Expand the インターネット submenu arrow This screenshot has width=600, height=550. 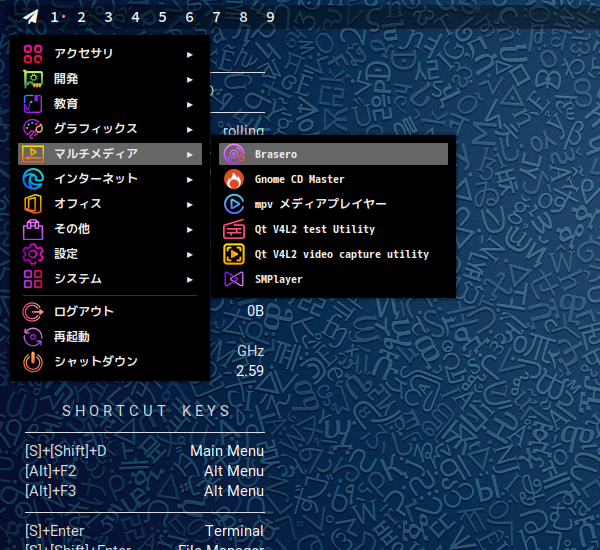[x=189, y=180]
